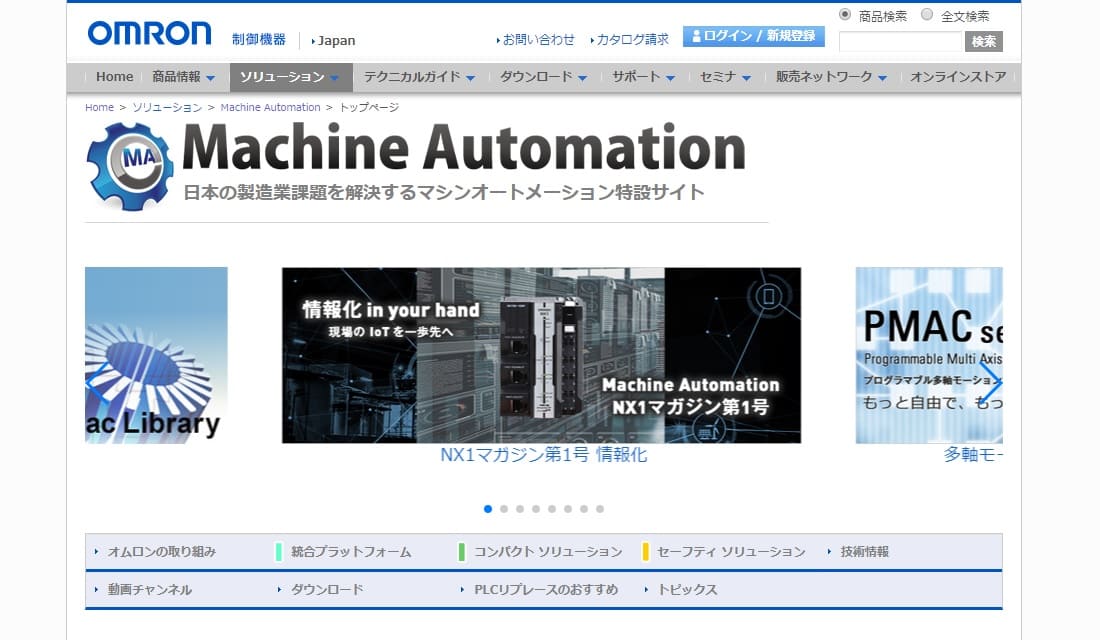
Task: Expand the 商品情報 menu
Action: (x=184, y=77)
